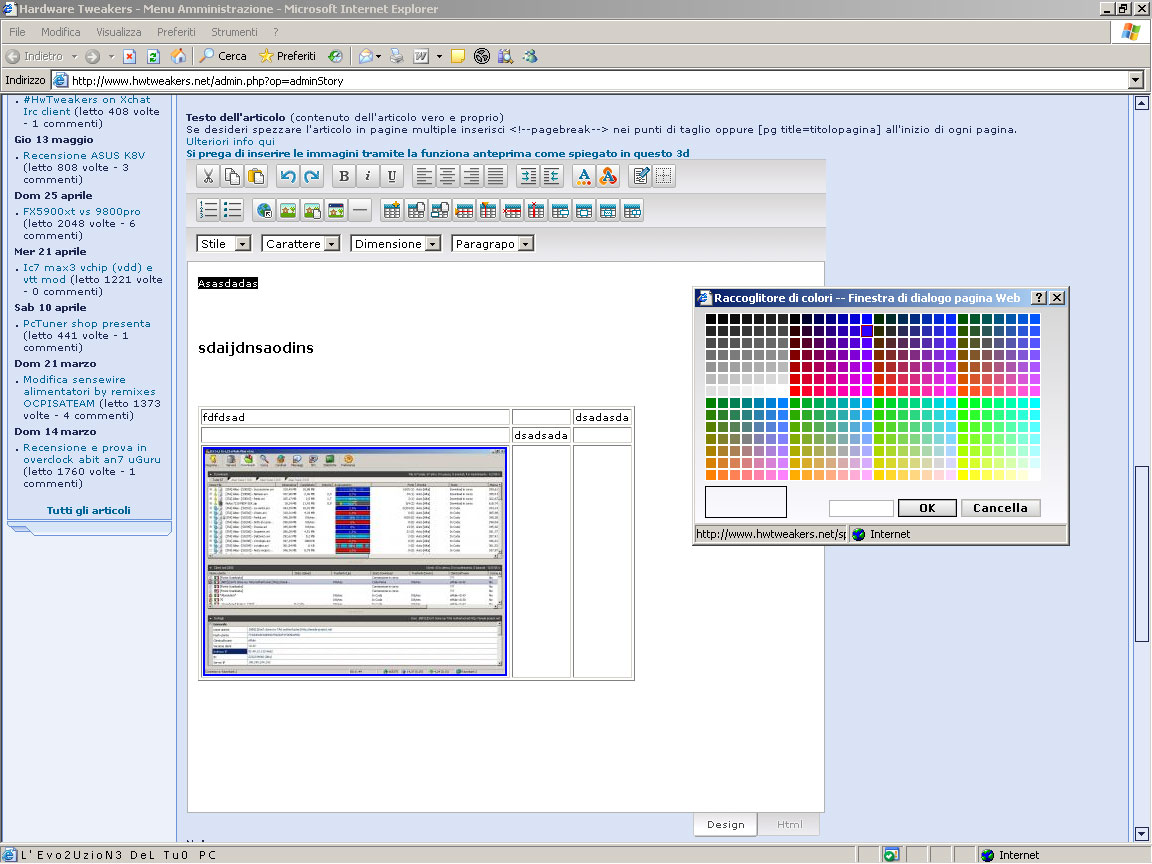The width and height of the screenshot is (1152, 864).
Task: Open the text color picker icon
Action: [584, 177]
